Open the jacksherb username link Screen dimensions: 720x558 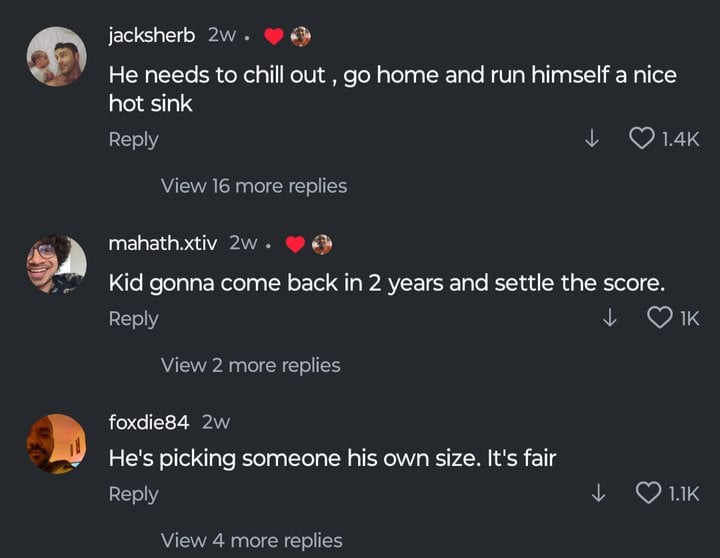click(x=152, y=35)
